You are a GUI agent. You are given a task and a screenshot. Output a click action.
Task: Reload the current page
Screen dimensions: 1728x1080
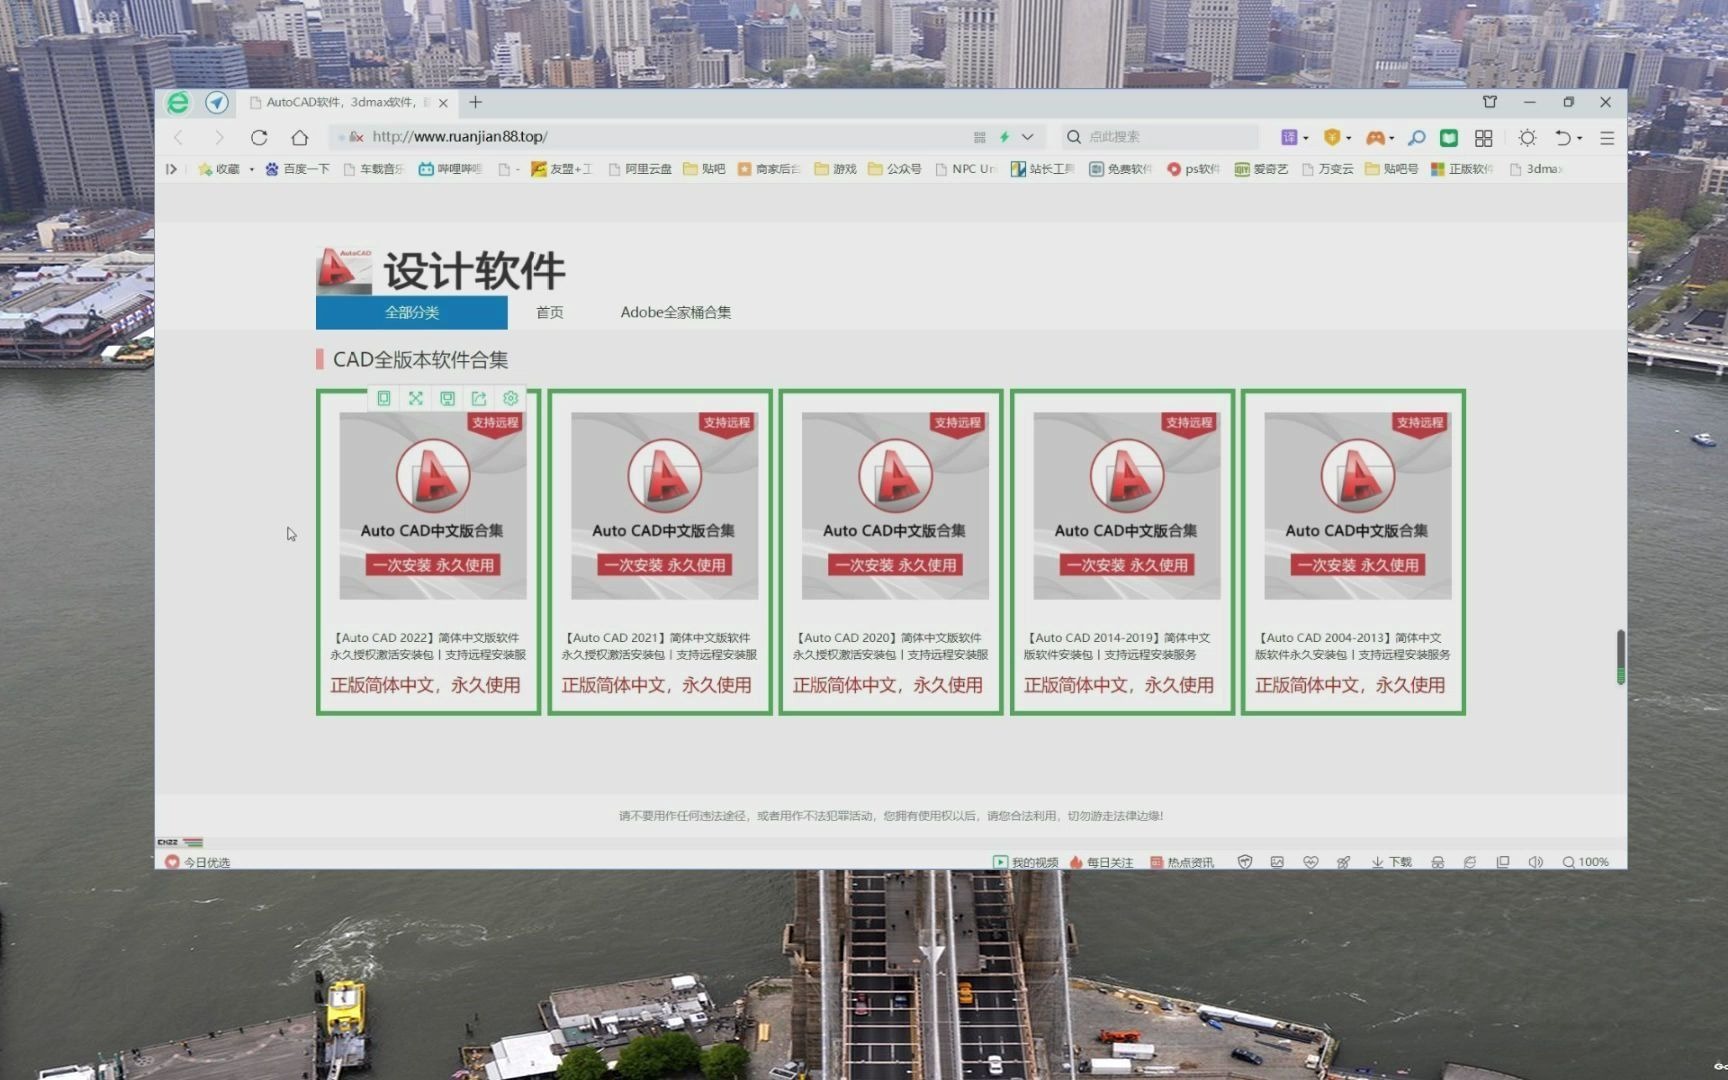pos(260,137)
